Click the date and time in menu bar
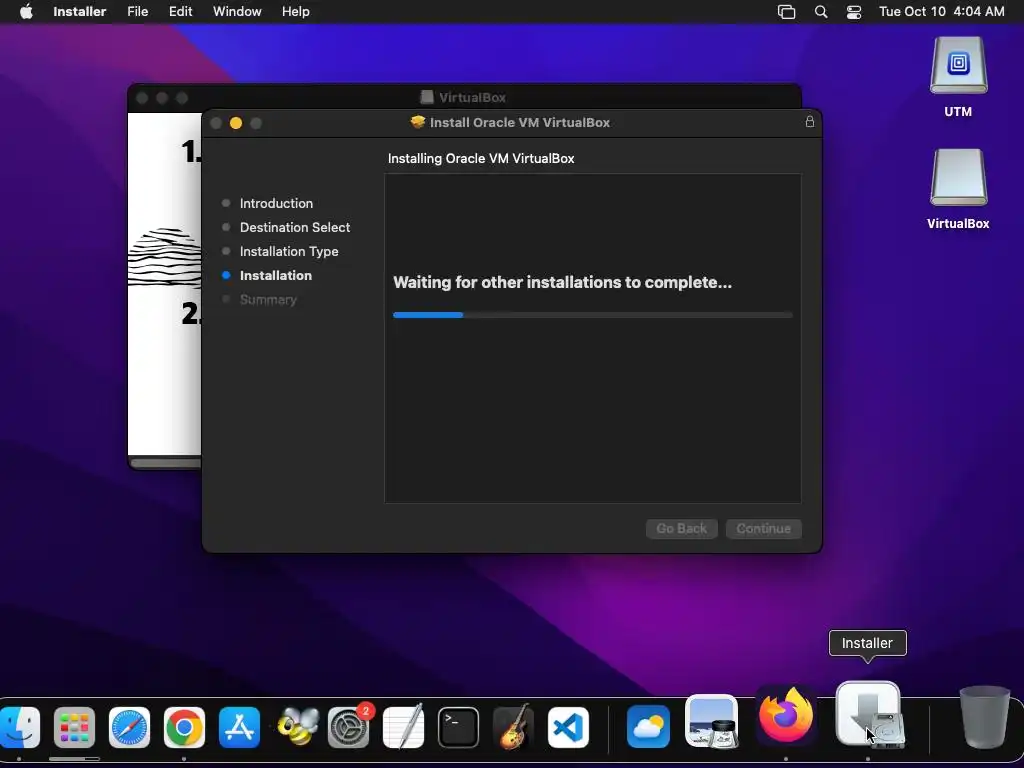The width and height of the screenshot is (1024, 768). 941,11
